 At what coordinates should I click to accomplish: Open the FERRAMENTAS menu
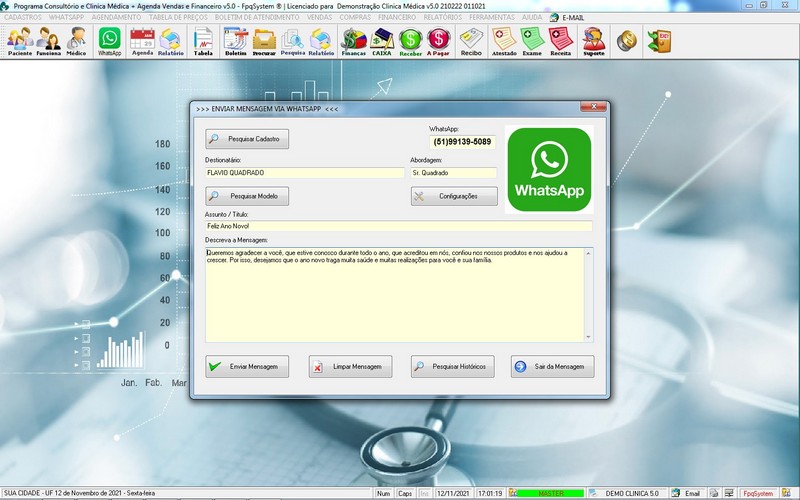(x=492, y=17)
